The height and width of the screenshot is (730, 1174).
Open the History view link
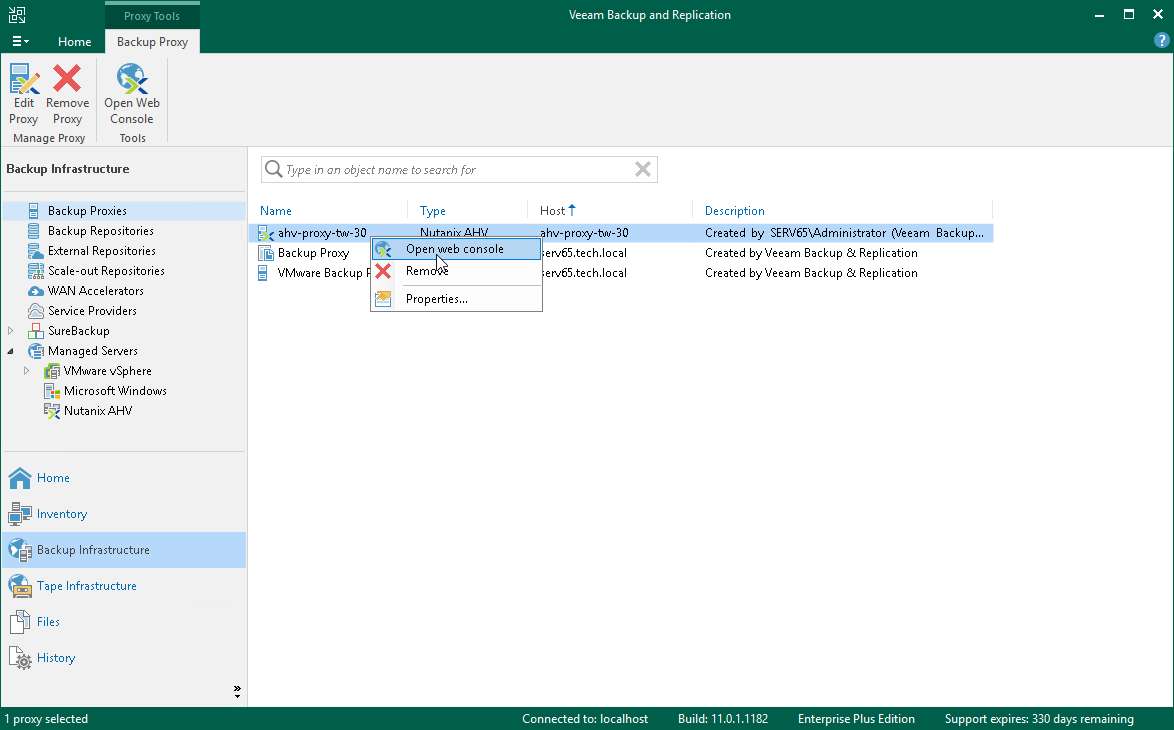click(x=56, y=658)
